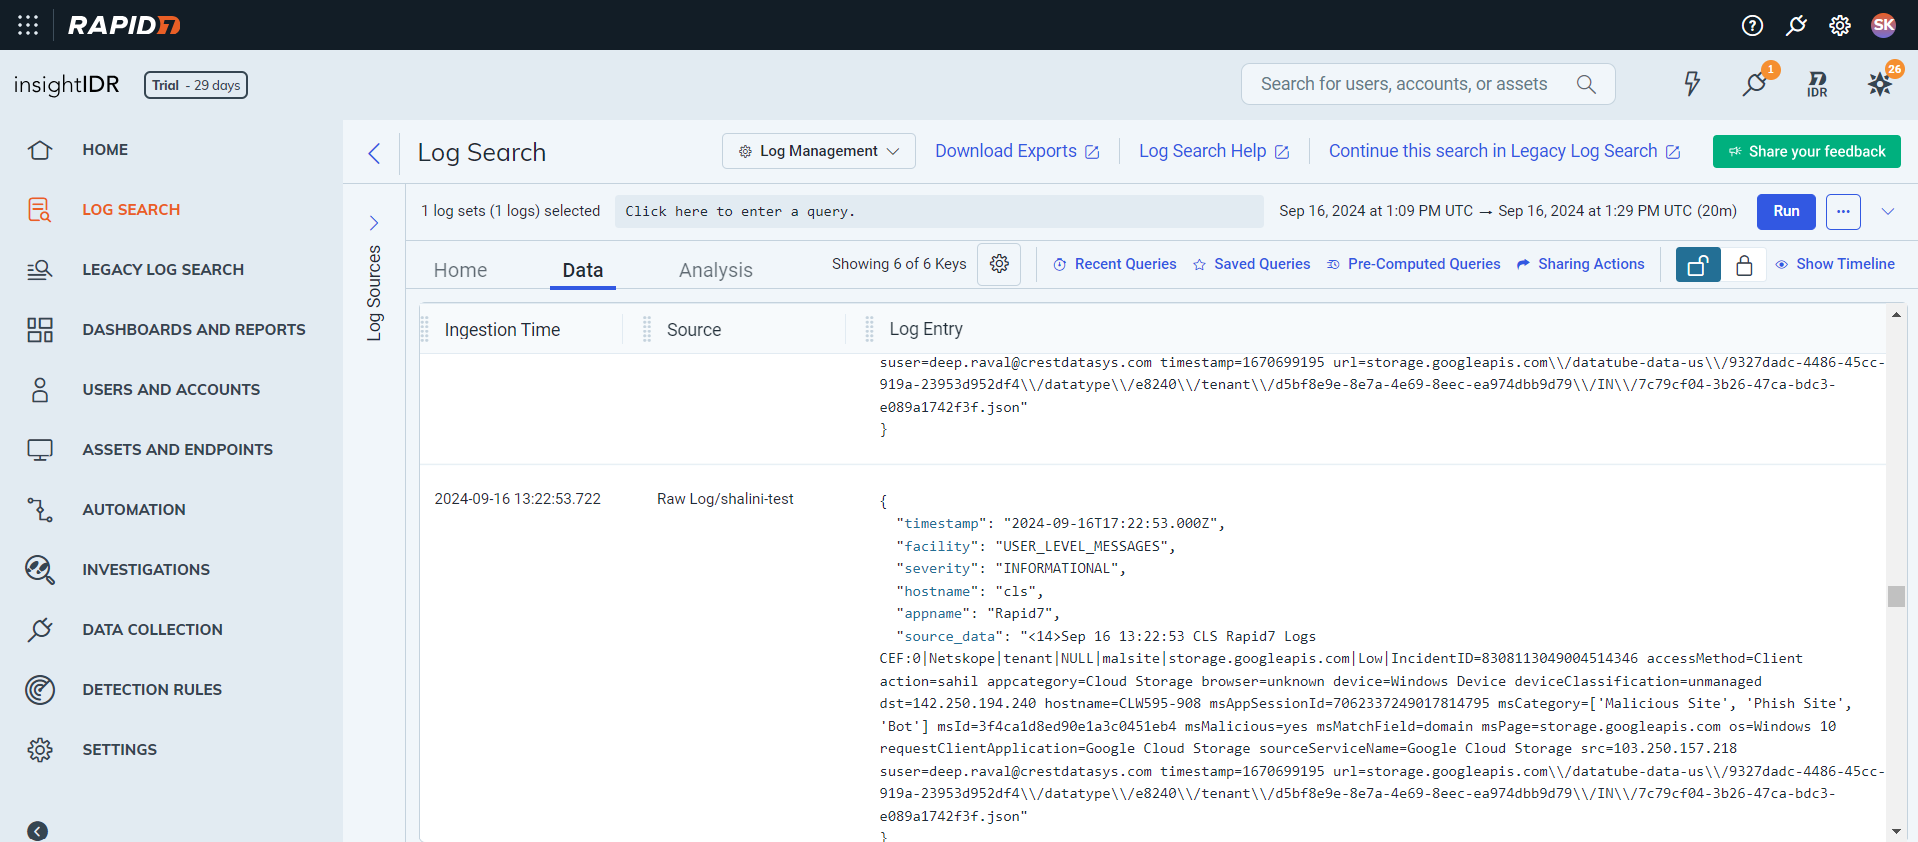Click the search magnifier icon
Image resolution: width=1918 pixels, height=842 pixels.
1586,84
